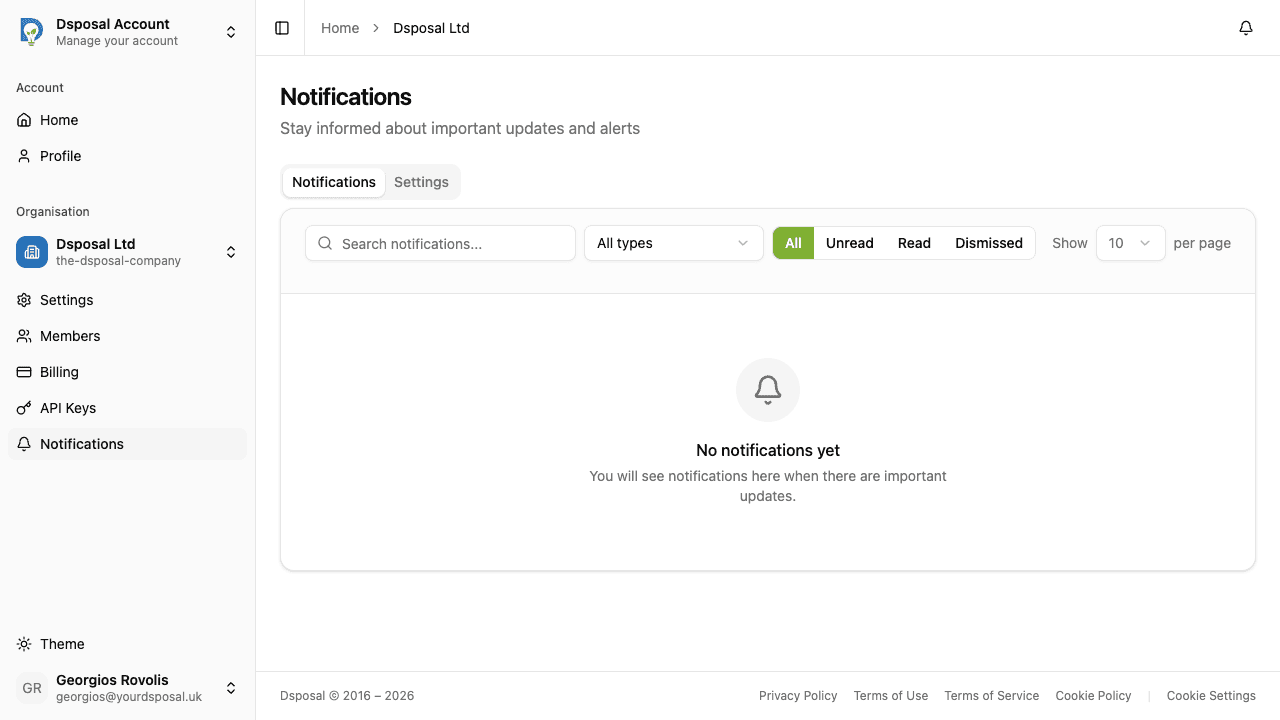Select the Profile icon in the sidebar

[x=23, y=156]
